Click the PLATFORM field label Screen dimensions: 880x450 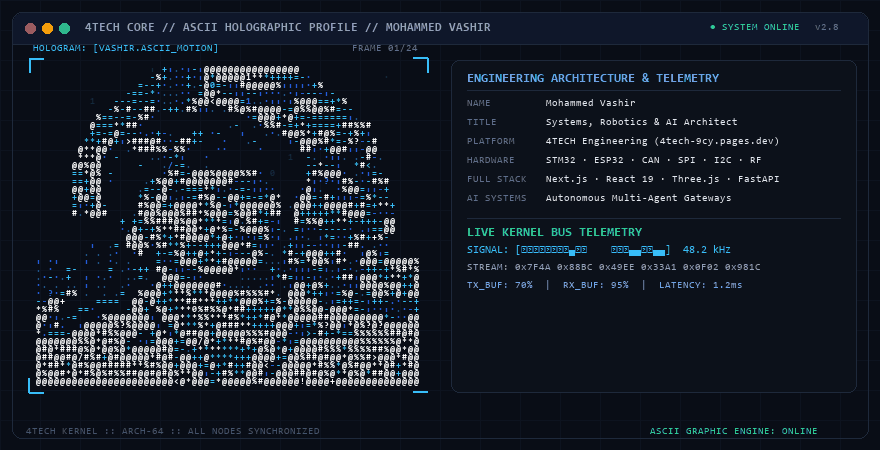[491, 141]
